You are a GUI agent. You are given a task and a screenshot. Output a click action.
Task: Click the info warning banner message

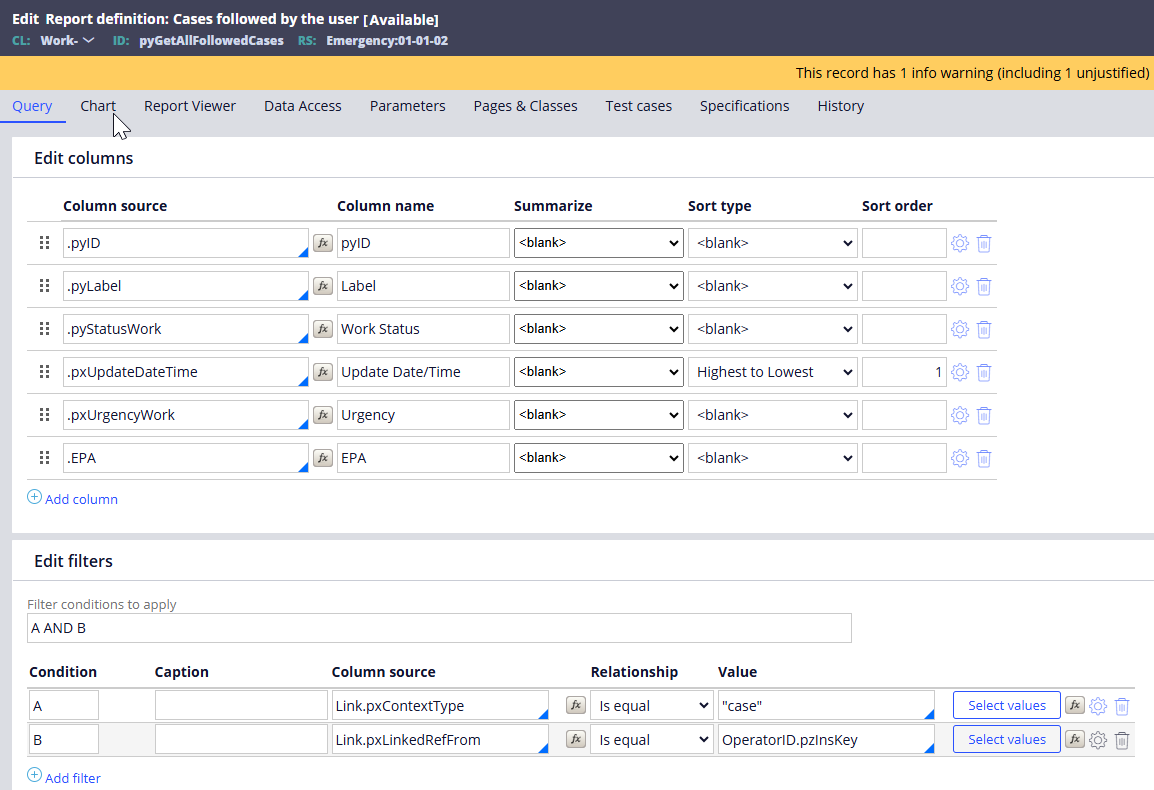[972, 73]
